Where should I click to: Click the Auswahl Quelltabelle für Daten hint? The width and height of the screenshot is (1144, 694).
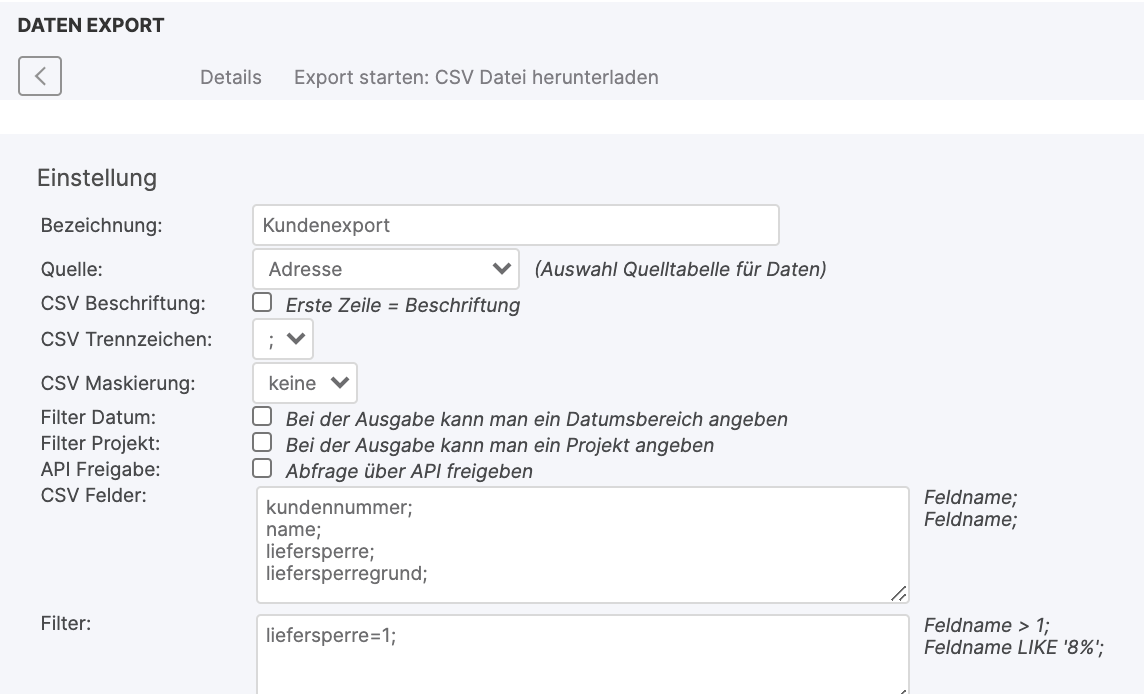click(680, 269)
